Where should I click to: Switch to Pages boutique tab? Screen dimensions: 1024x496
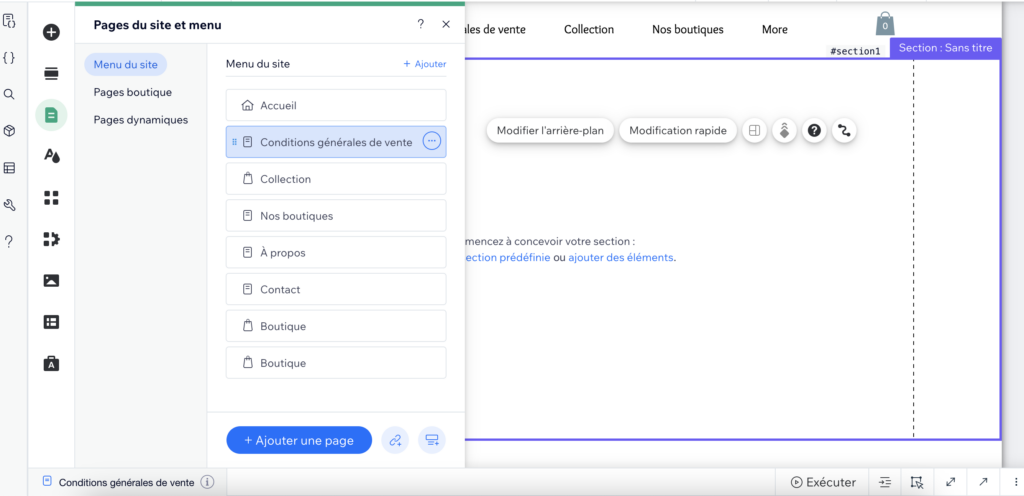(x=133, y=92)
